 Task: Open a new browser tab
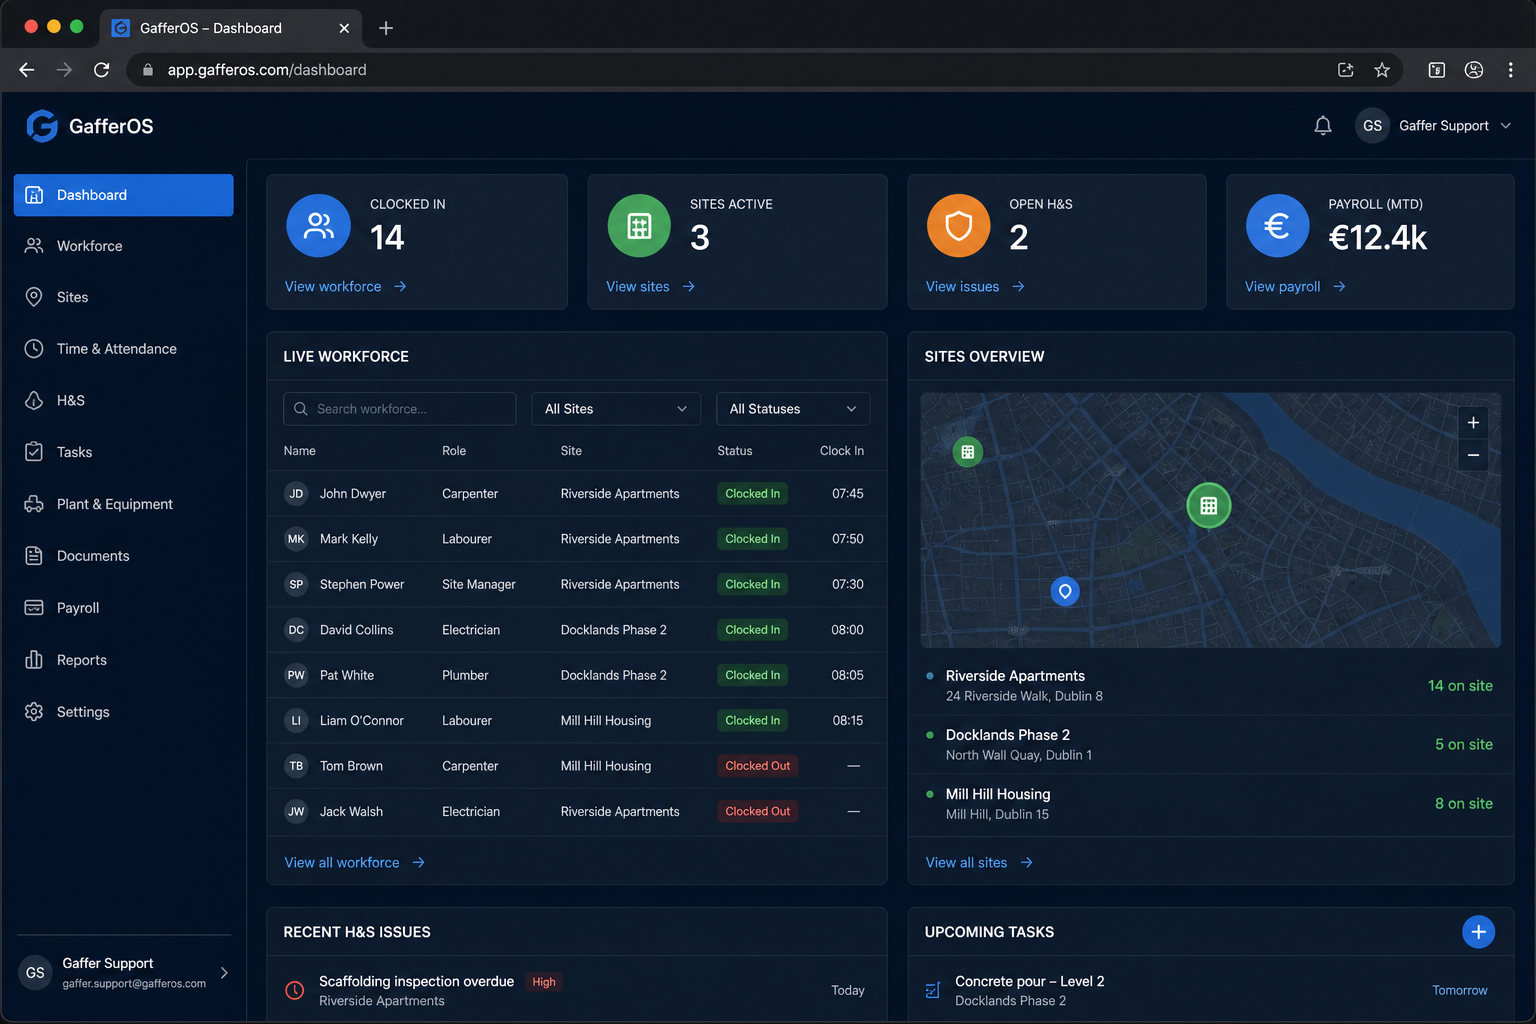(x=386, y=28)
